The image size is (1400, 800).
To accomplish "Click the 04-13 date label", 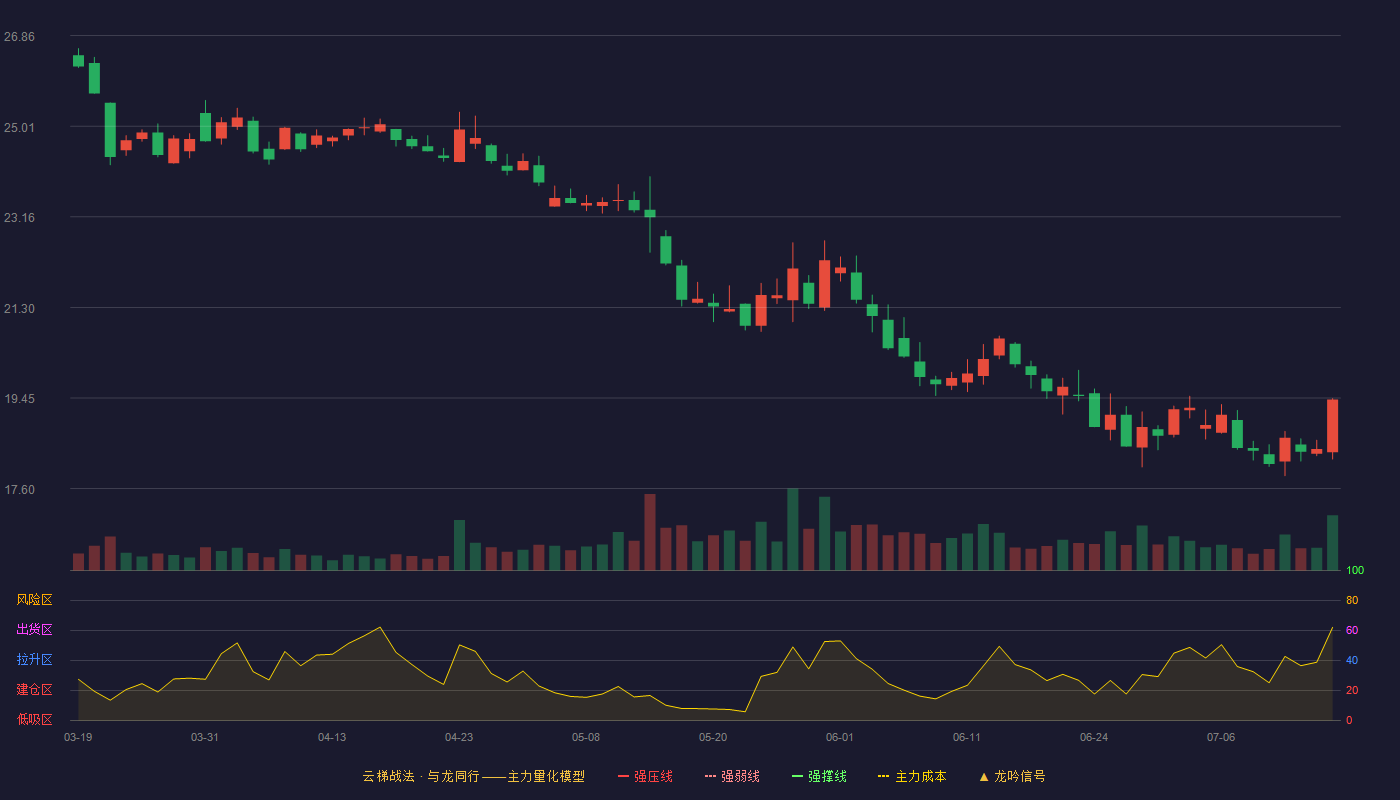I will [332, 737].
